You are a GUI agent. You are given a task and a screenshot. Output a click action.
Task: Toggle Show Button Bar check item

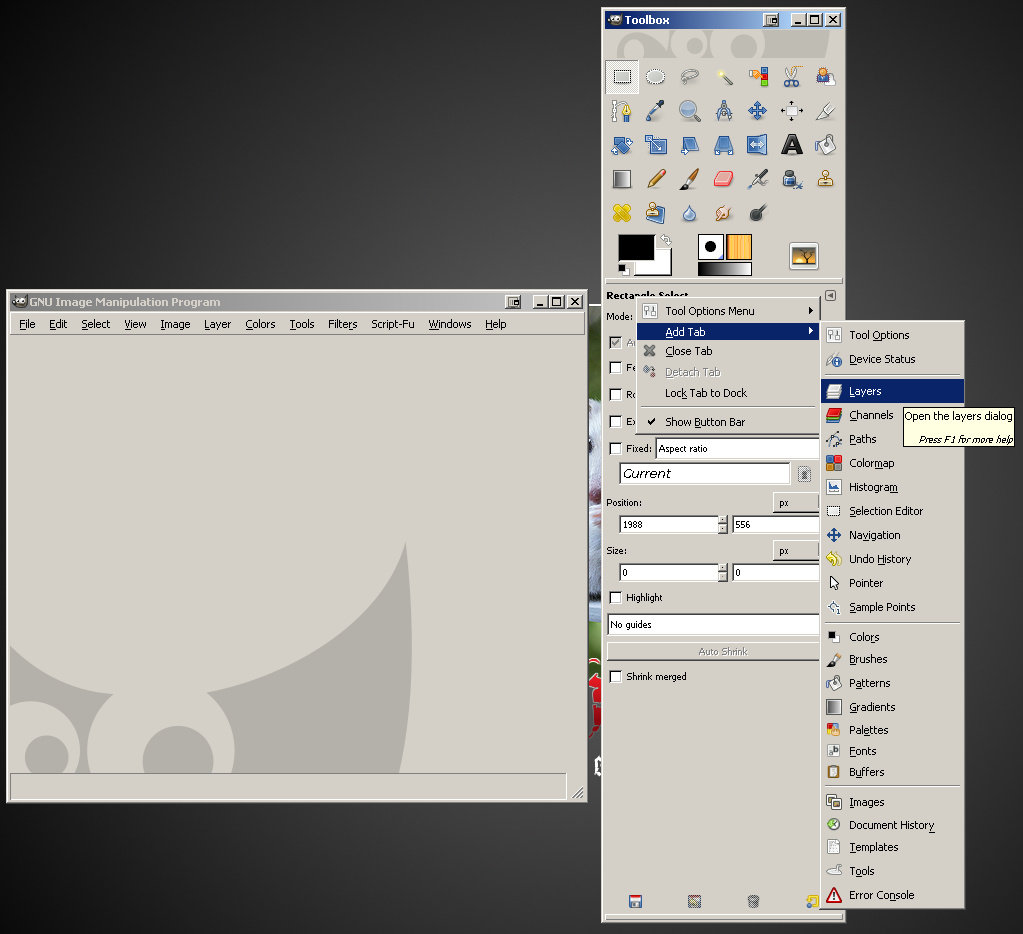point(727,422)
